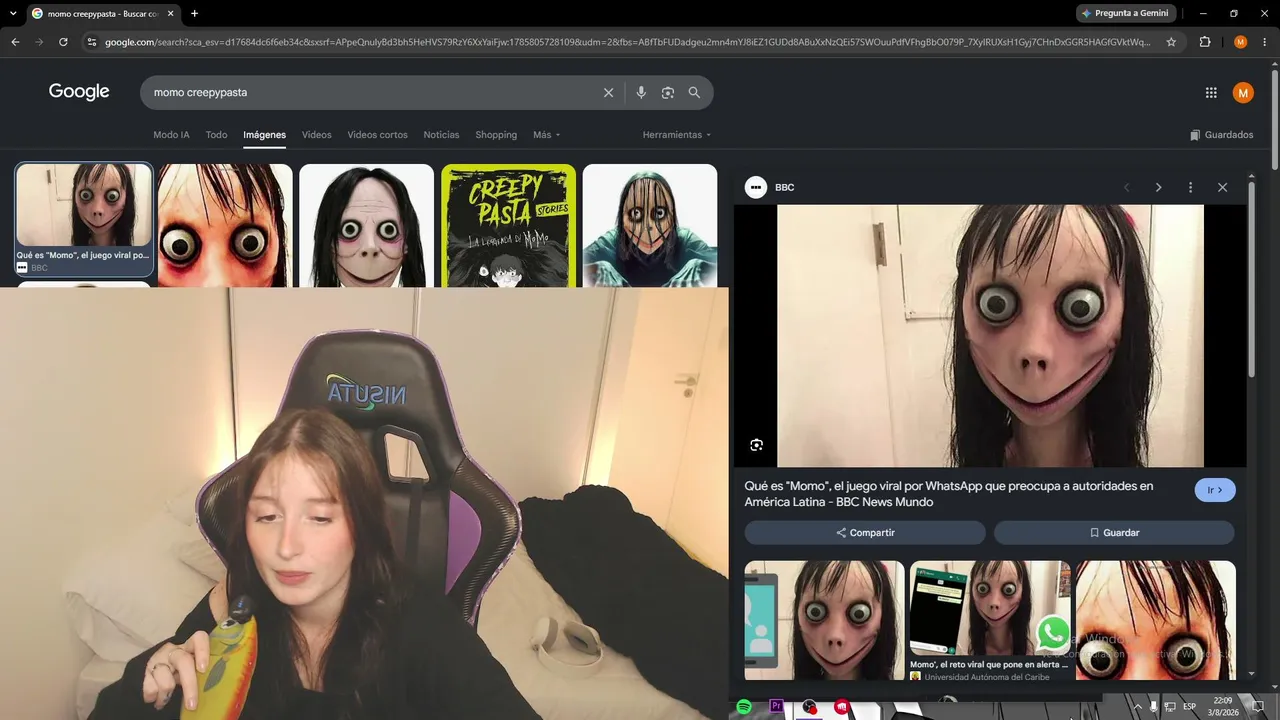The height and width of the screenshot is (720, 1280).
Task: Open the related Momo phone-contact thumbnail
Action: tap(825, 620)
